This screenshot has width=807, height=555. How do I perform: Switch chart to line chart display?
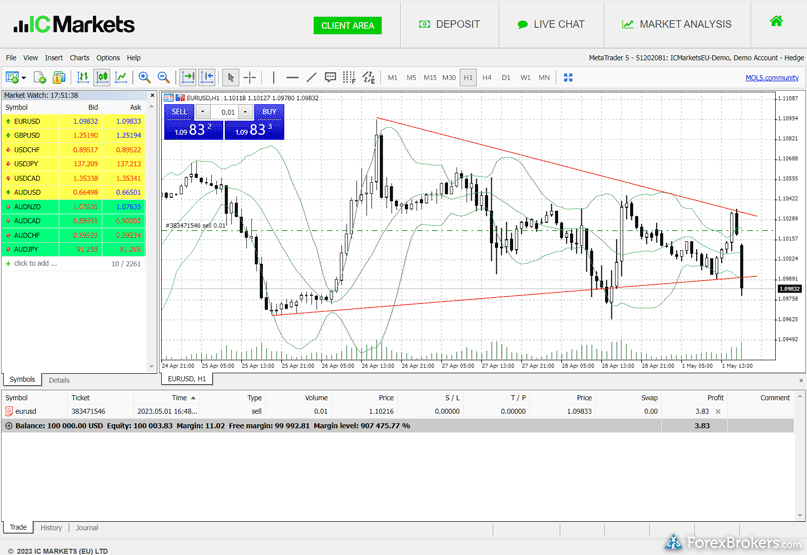point(121,77)
